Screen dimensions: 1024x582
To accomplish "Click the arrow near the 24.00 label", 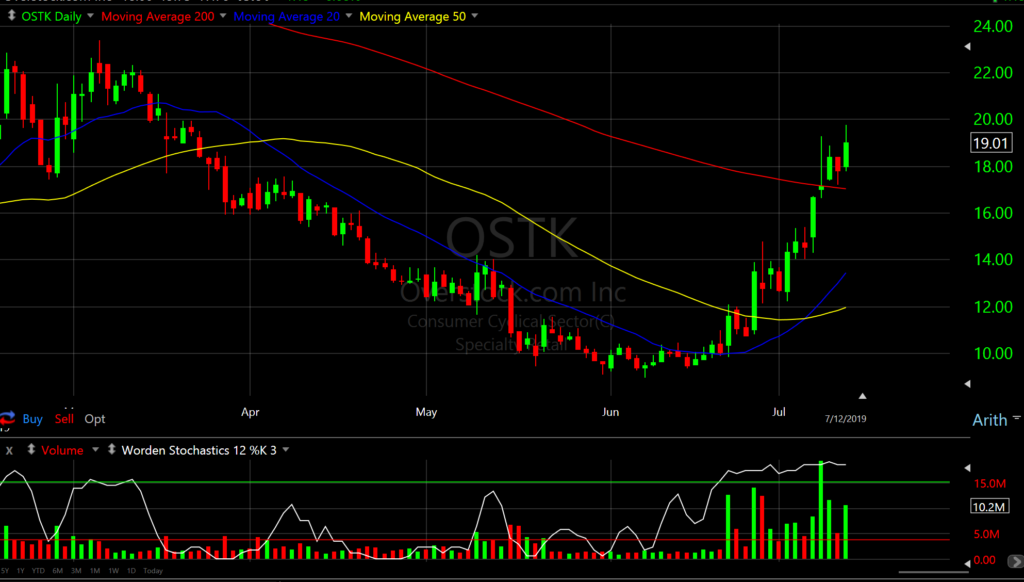I will (968, 46).
